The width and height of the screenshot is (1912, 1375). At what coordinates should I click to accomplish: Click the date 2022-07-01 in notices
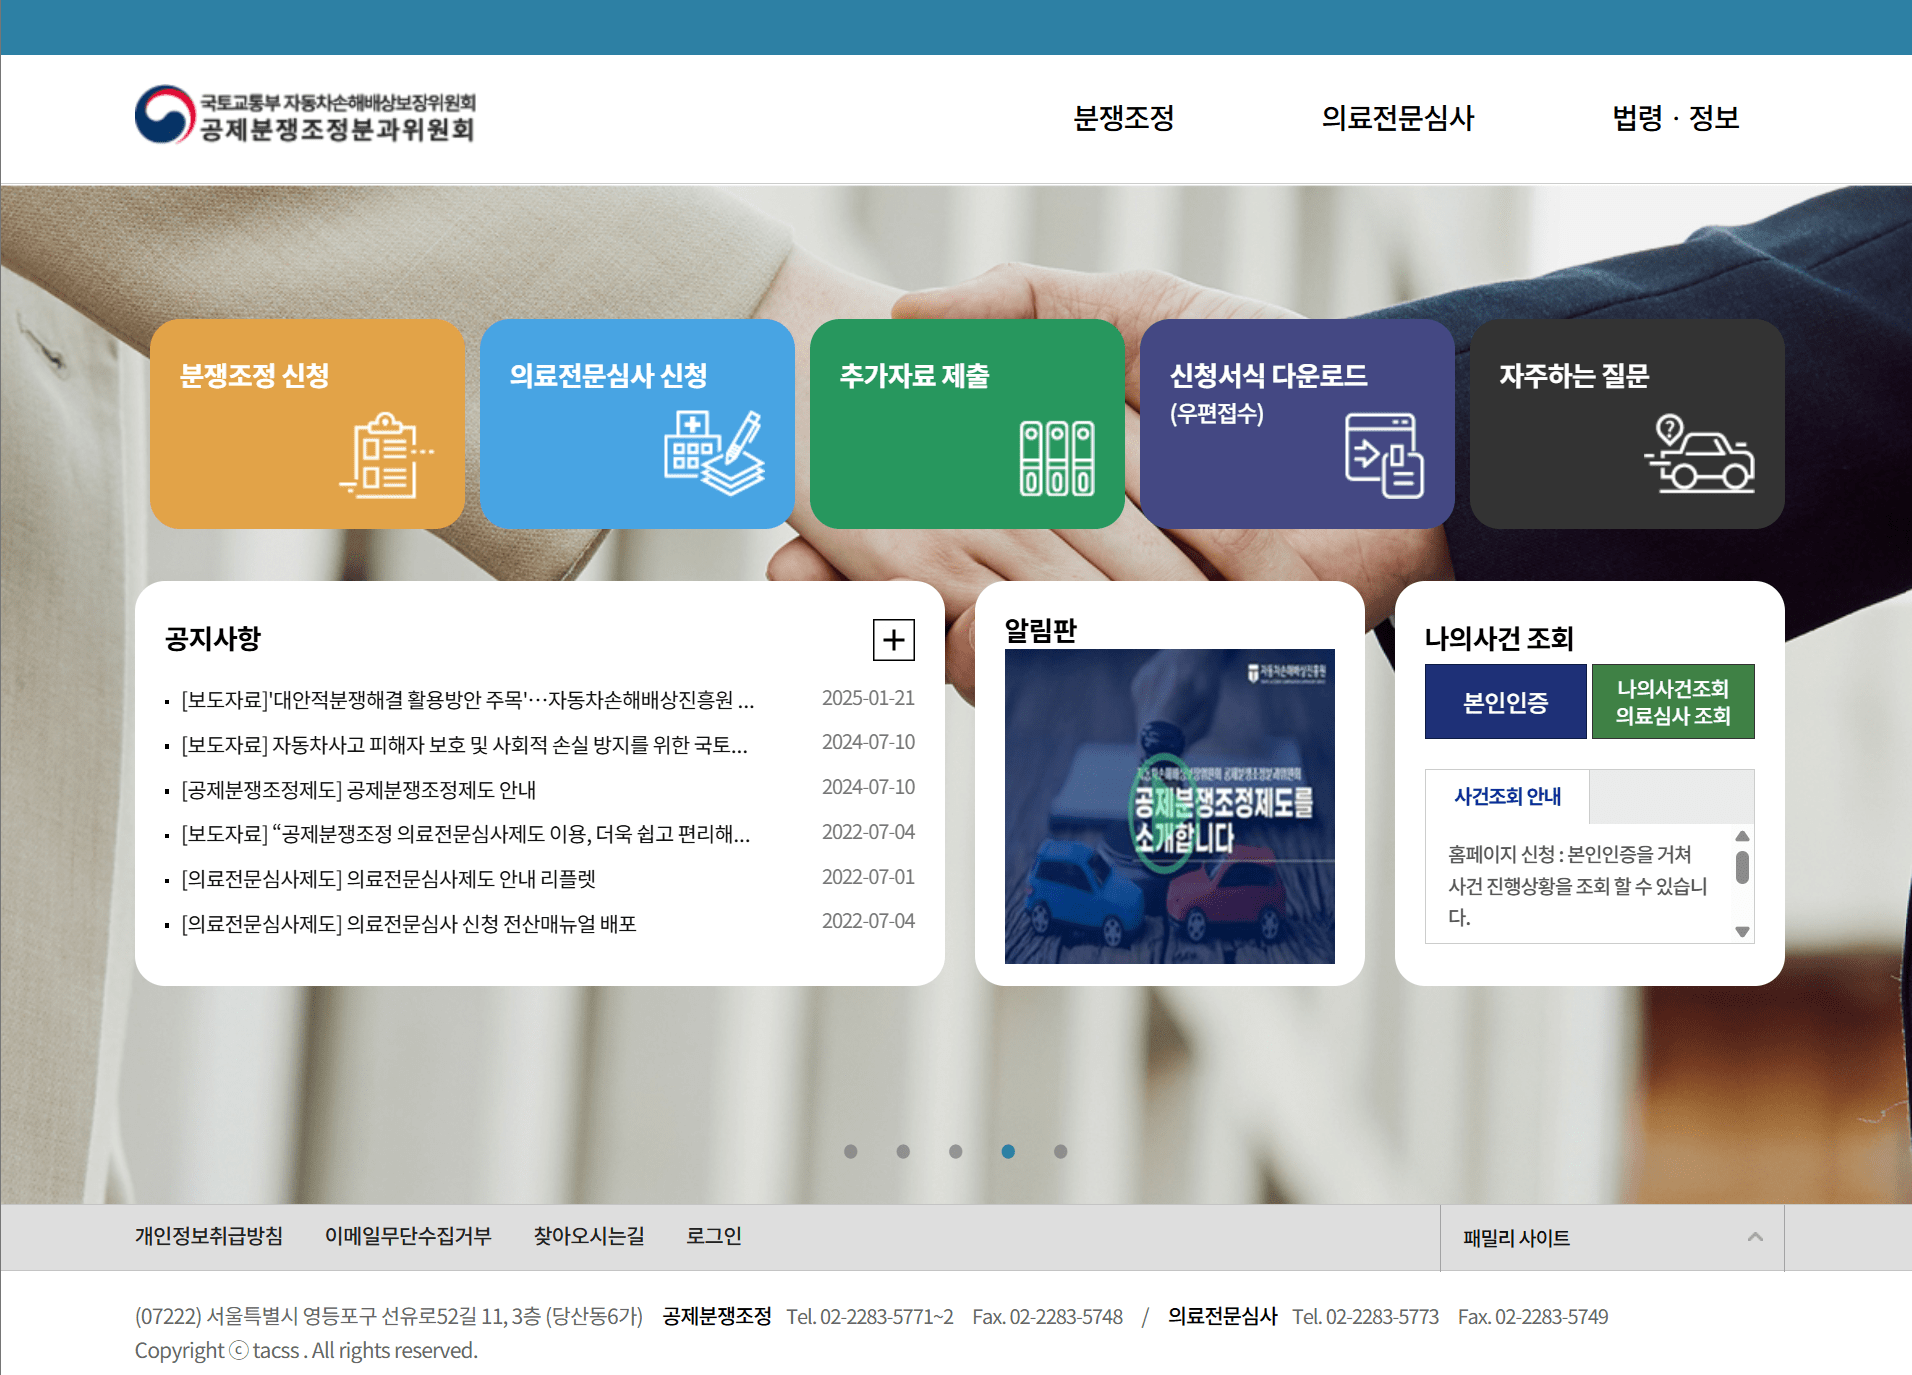868,877
